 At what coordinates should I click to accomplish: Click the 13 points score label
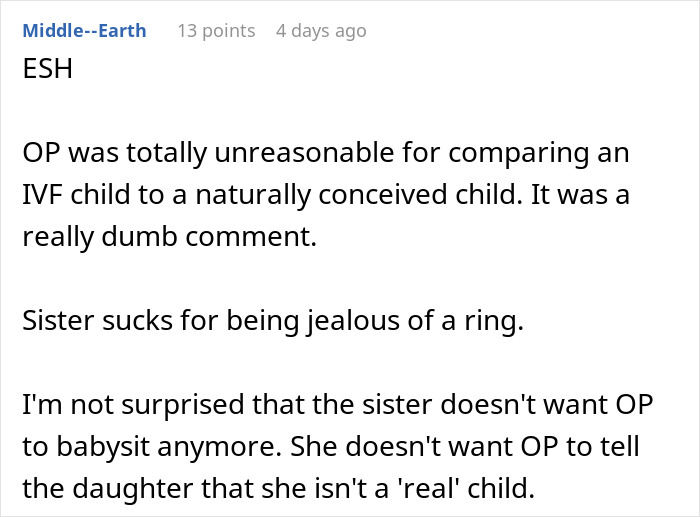click(x=216, y=31)
